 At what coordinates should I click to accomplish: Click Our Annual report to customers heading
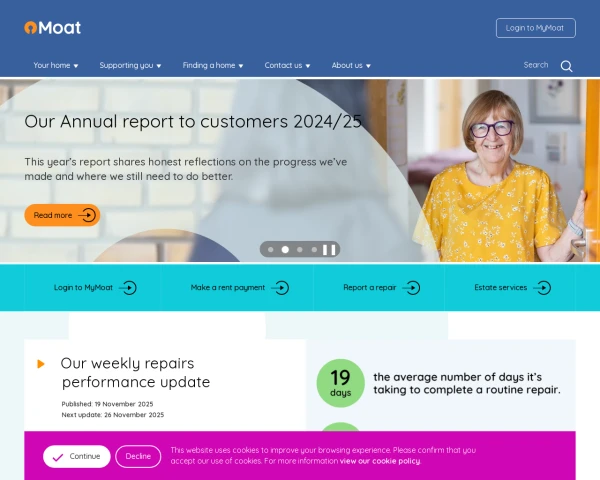pos(193,121)
